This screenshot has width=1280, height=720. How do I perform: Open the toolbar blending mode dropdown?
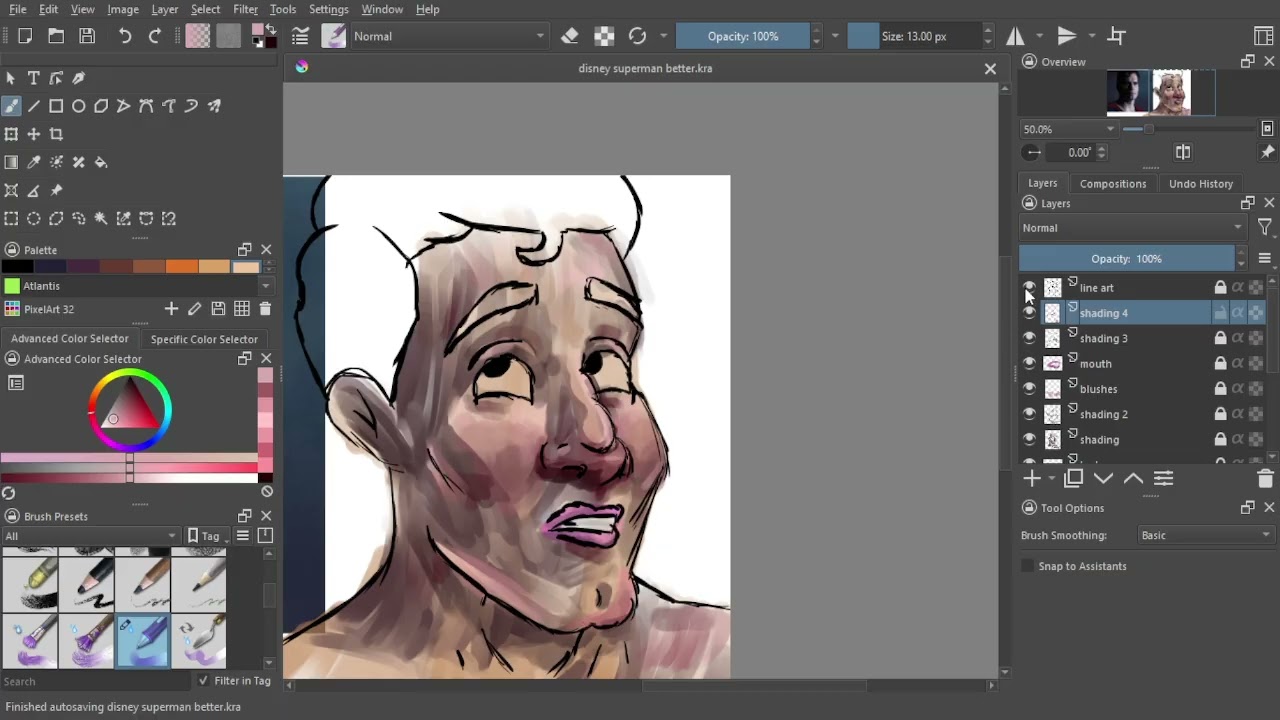pos(448,36)
